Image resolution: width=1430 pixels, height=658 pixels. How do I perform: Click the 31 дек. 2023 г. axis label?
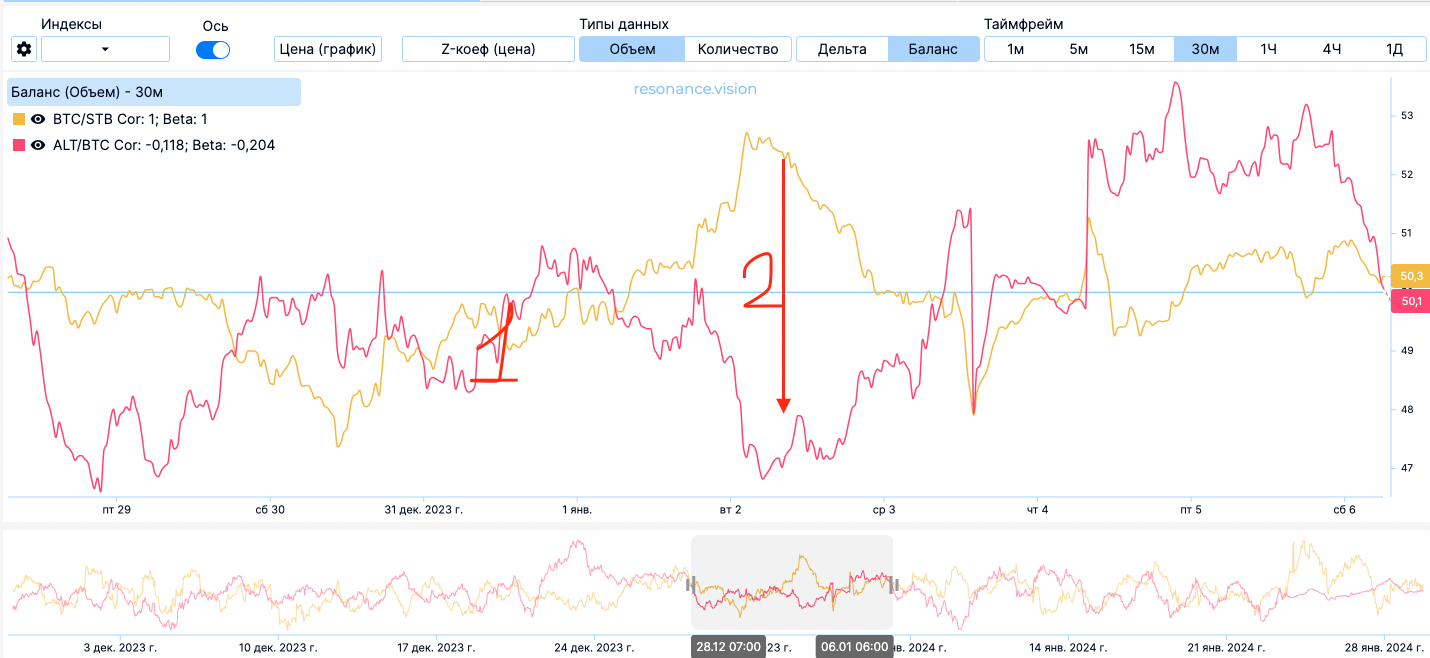pos(424,510)
